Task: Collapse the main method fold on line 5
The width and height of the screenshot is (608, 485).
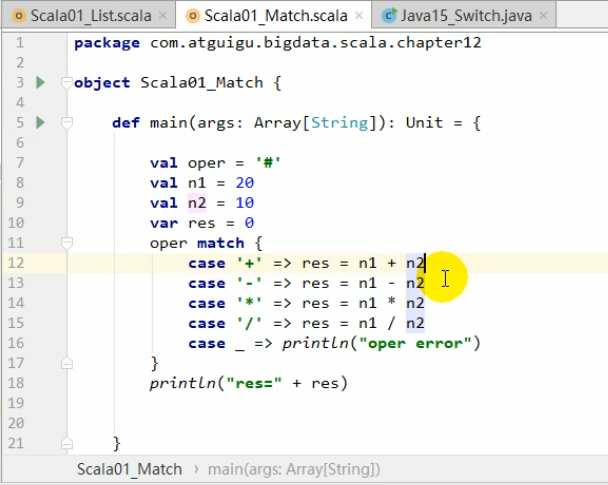Action: click(67, 123)
